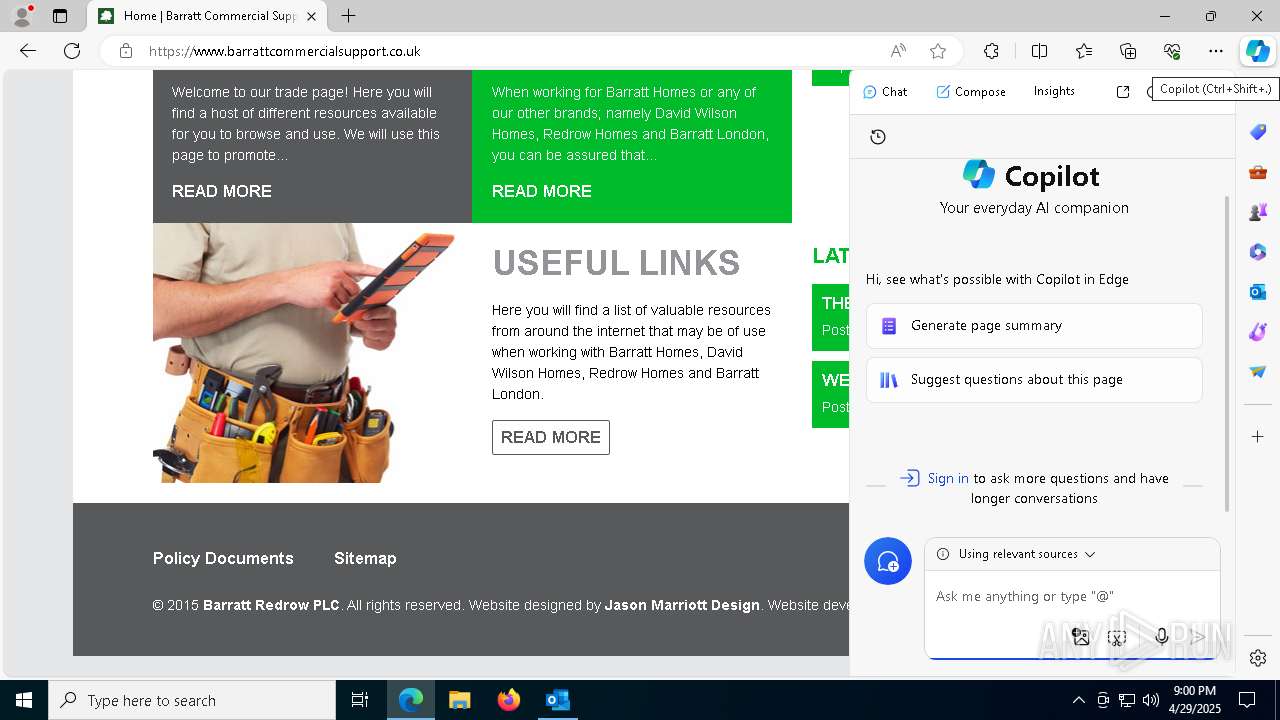This screenshot has height=720, width=1280.
Task: Open Copilot chat history
Action: 878,137
